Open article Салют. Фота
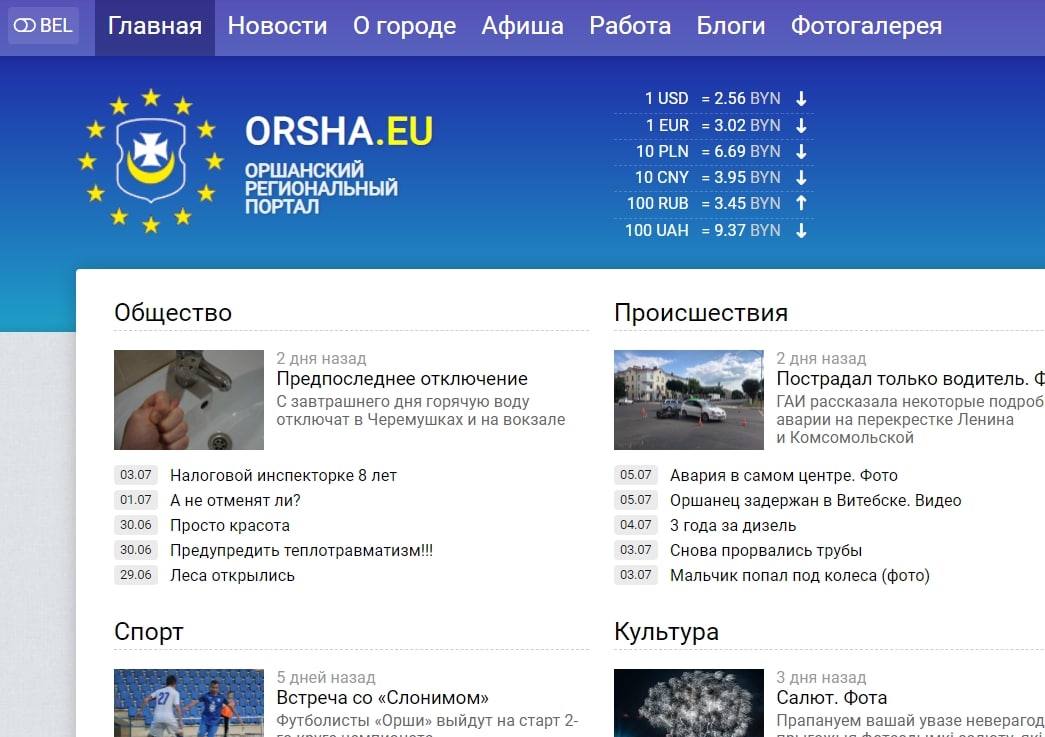 [832, 698]
